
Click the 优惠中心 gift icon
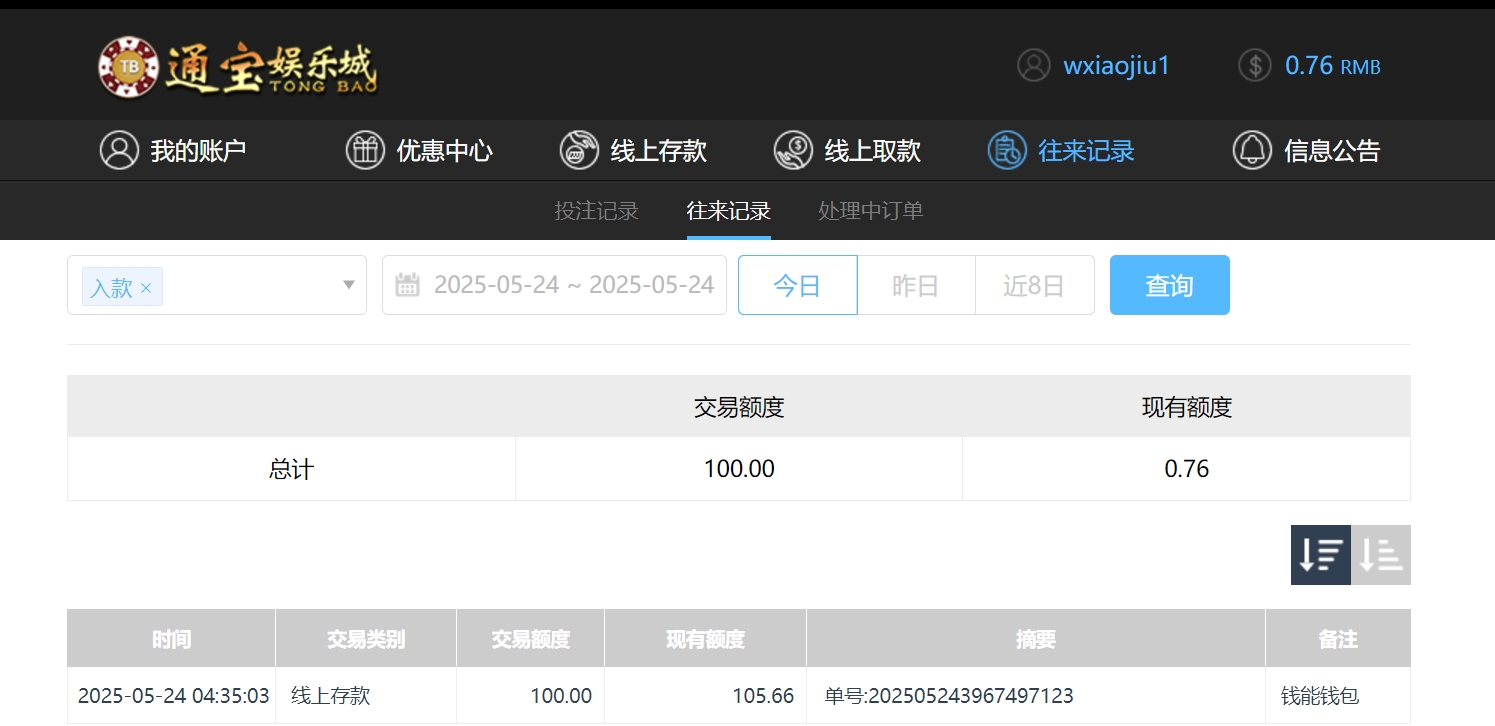point(365,151)
